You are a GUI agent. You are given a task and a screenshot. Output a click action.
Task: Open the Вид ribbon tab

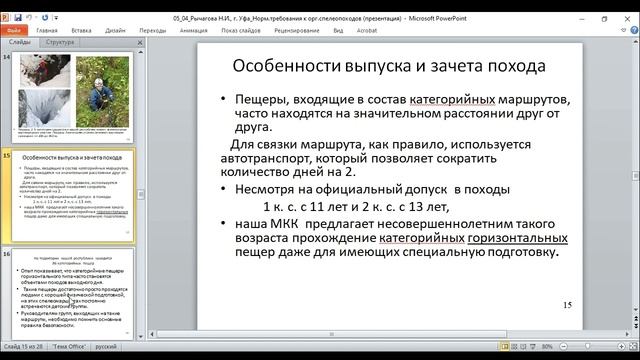pyautogui.click(x=338, y=30)
